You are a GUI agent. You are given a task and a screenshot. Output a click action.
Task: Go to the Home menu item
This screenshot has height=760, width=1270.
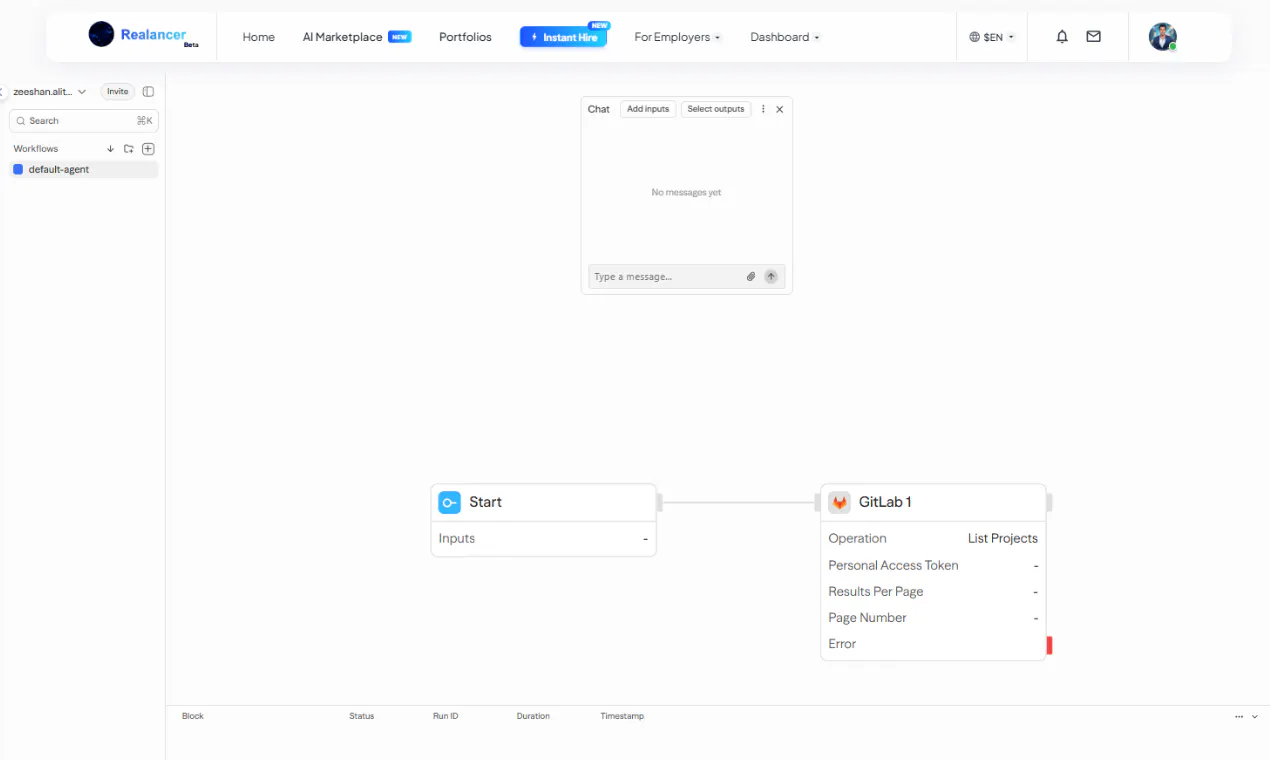(x=258, y=37)
